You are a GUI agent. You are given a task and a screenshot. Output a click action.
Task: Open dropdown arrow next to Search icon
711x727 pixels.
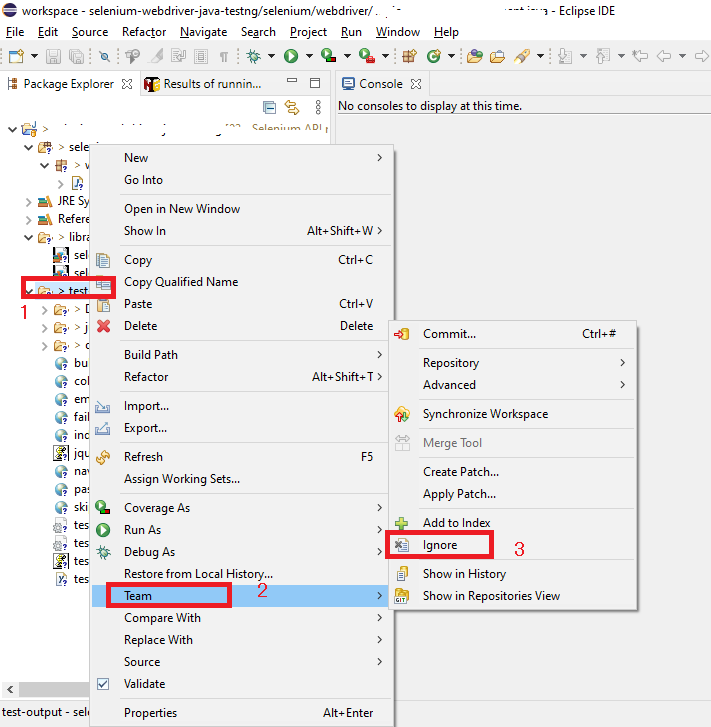(540, 56)
